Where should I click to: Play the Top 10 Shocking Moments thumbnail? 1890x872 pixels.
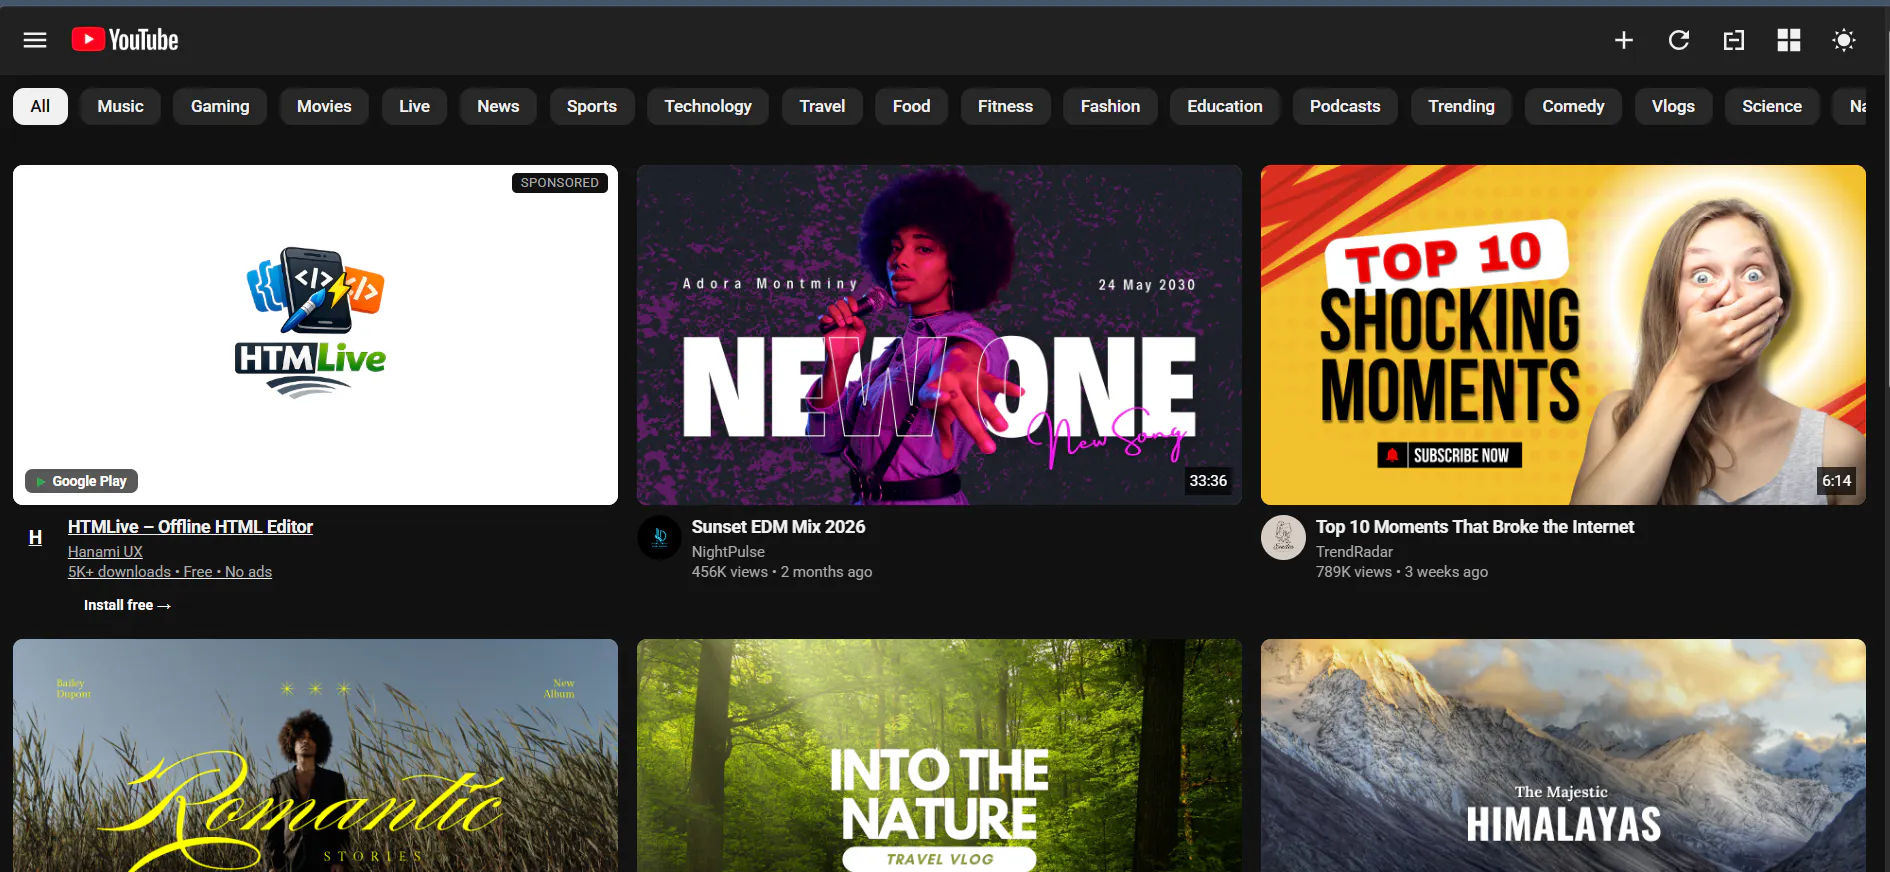pyautogui.click(x=1563, y=335)
